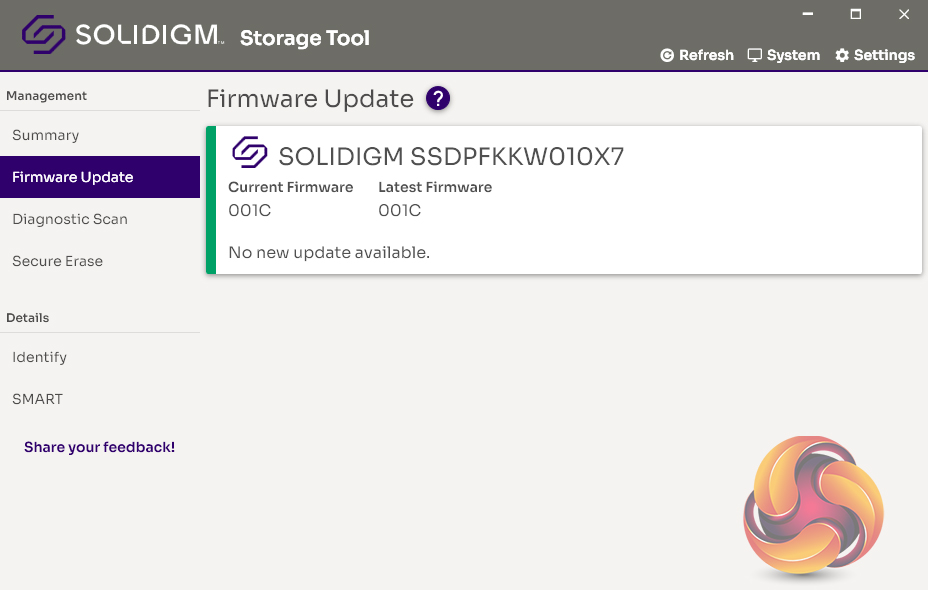Click the colorful swirl orb graphic

[812, 507]
